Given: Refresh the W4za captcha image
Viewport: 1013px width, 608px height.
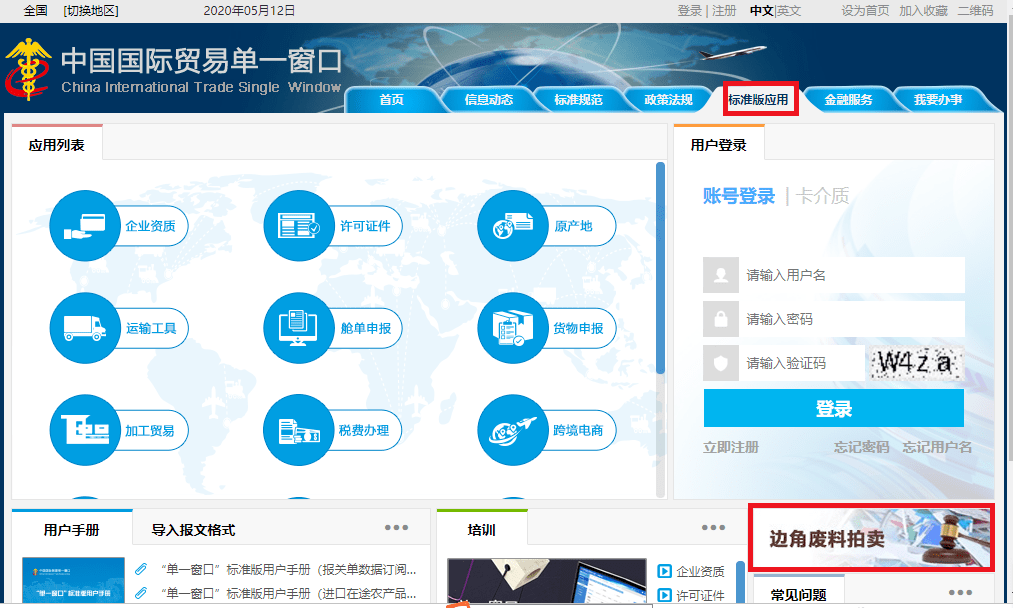Looking at the screenshot, I should (x=917, y=363).
